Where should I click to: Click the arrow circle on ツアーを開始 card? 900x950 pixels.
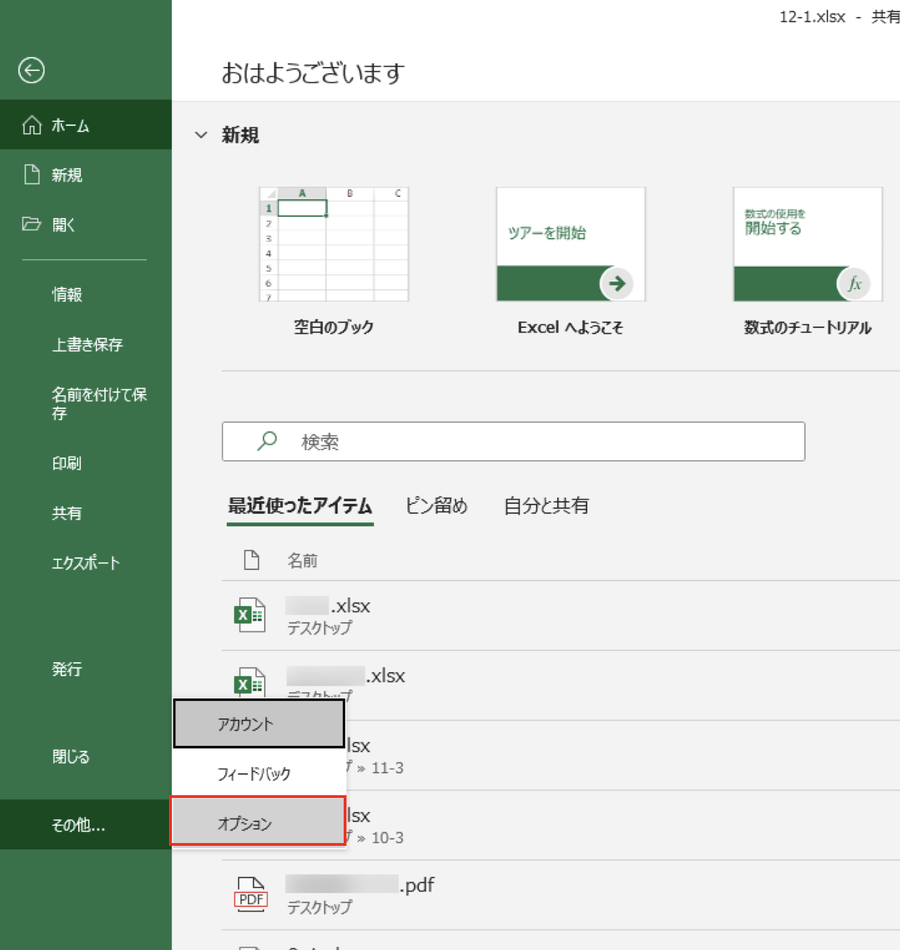pyautogui.click(x=616, y=283)
